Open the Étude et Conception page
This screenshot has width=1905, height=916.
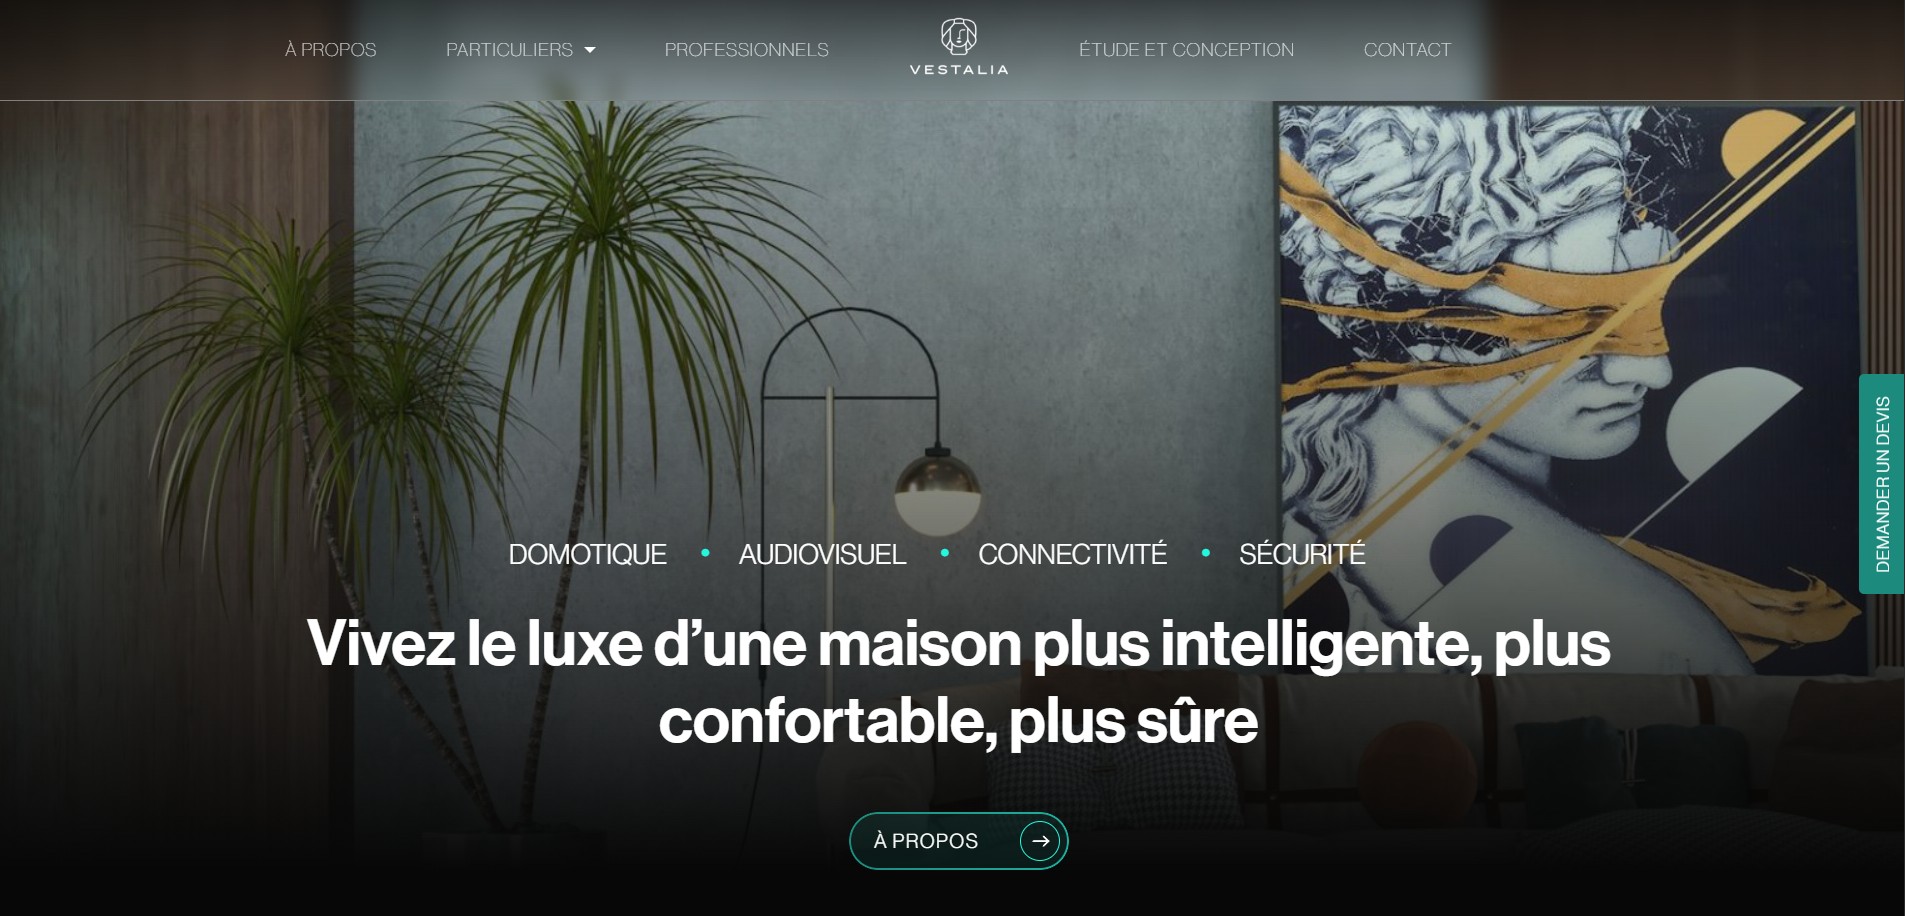tap(1186, 50)
